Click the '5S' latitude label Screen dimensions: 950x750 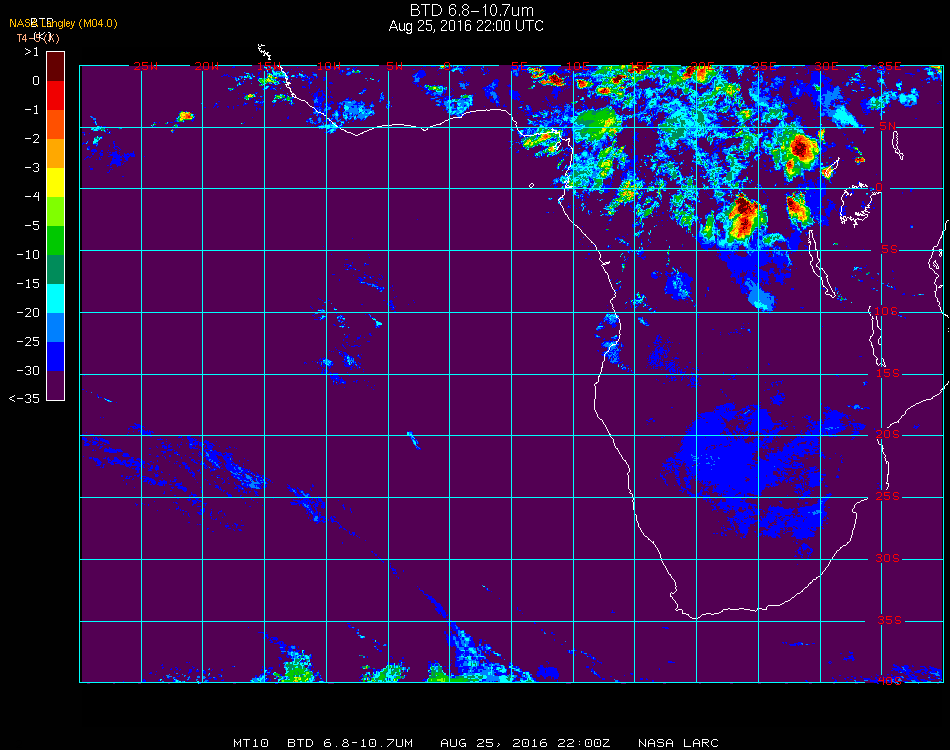pyautogui.click(x=889, y=250)
